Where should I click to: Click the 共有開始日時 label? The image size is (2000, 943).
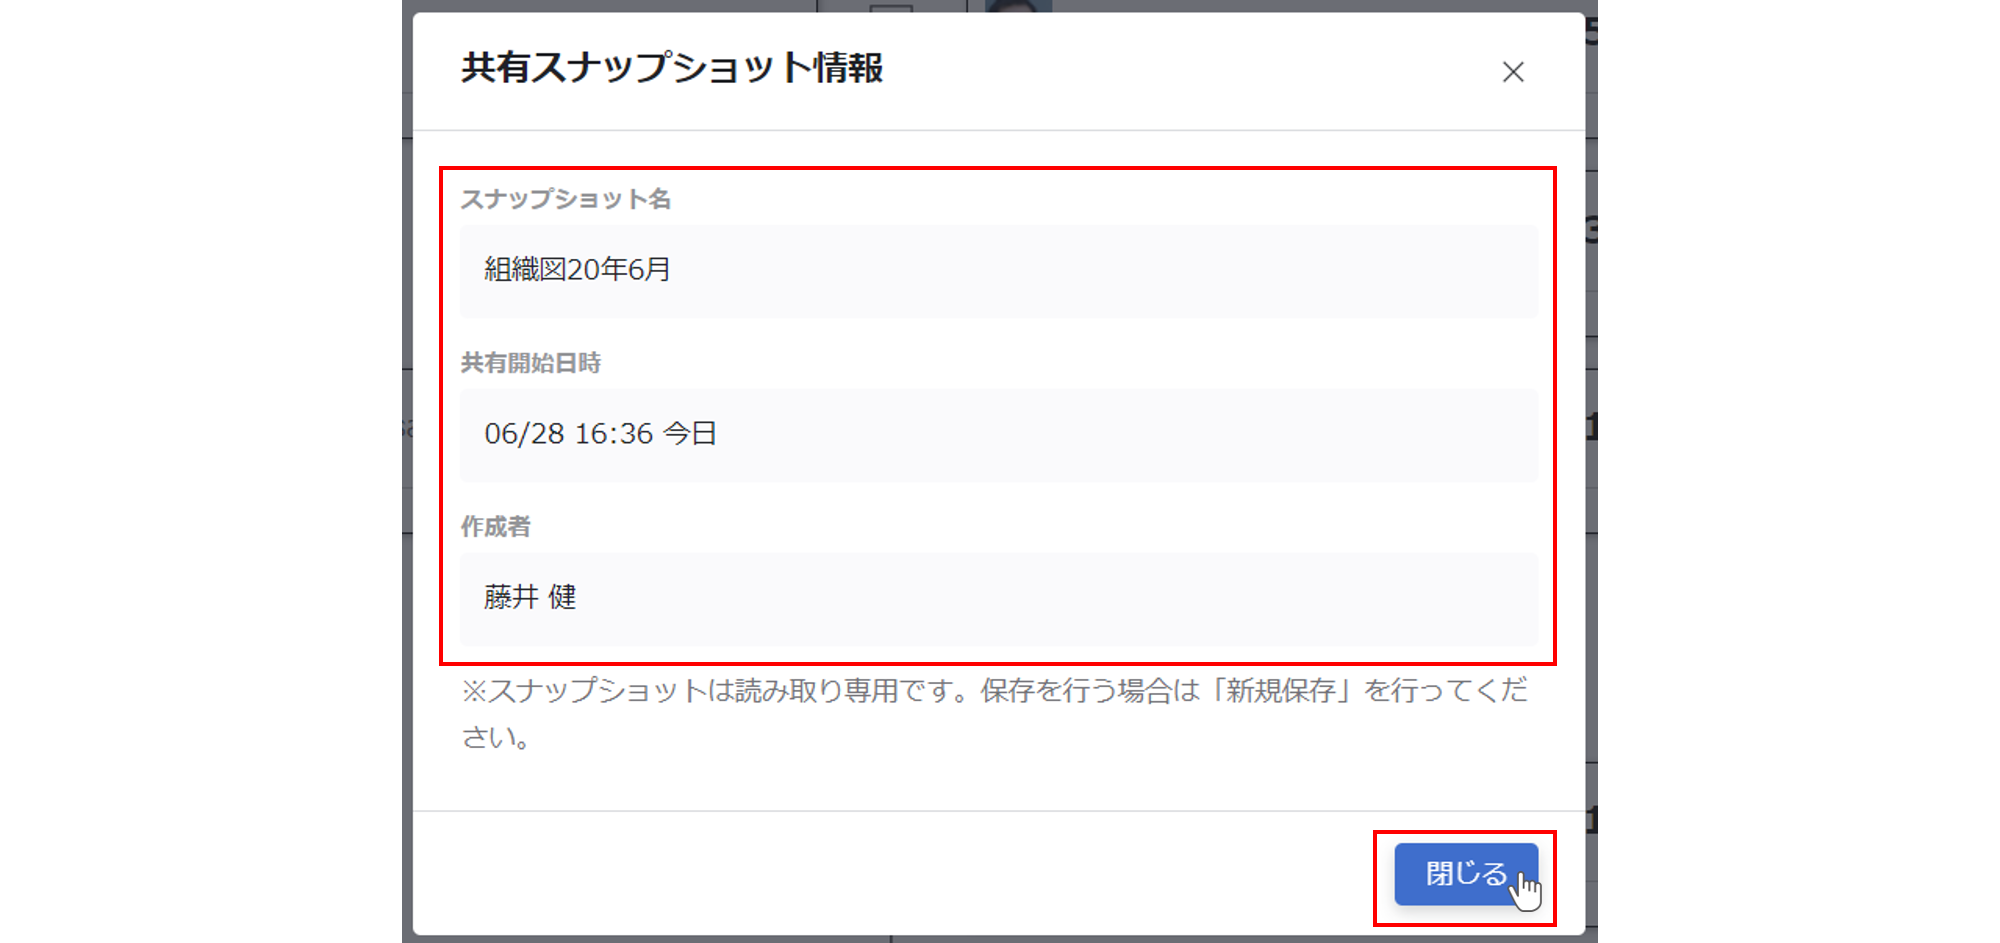pos(531,363)
